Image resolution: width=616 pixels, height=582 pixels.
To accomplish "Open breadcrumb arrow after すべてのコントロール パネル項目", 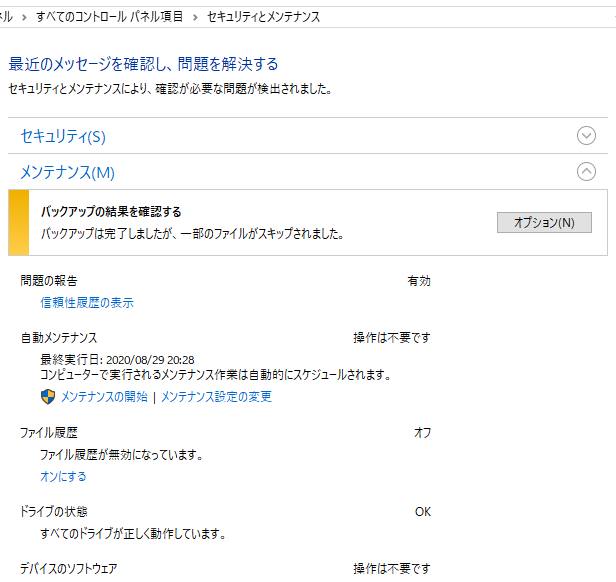I will tap(194, 18).
